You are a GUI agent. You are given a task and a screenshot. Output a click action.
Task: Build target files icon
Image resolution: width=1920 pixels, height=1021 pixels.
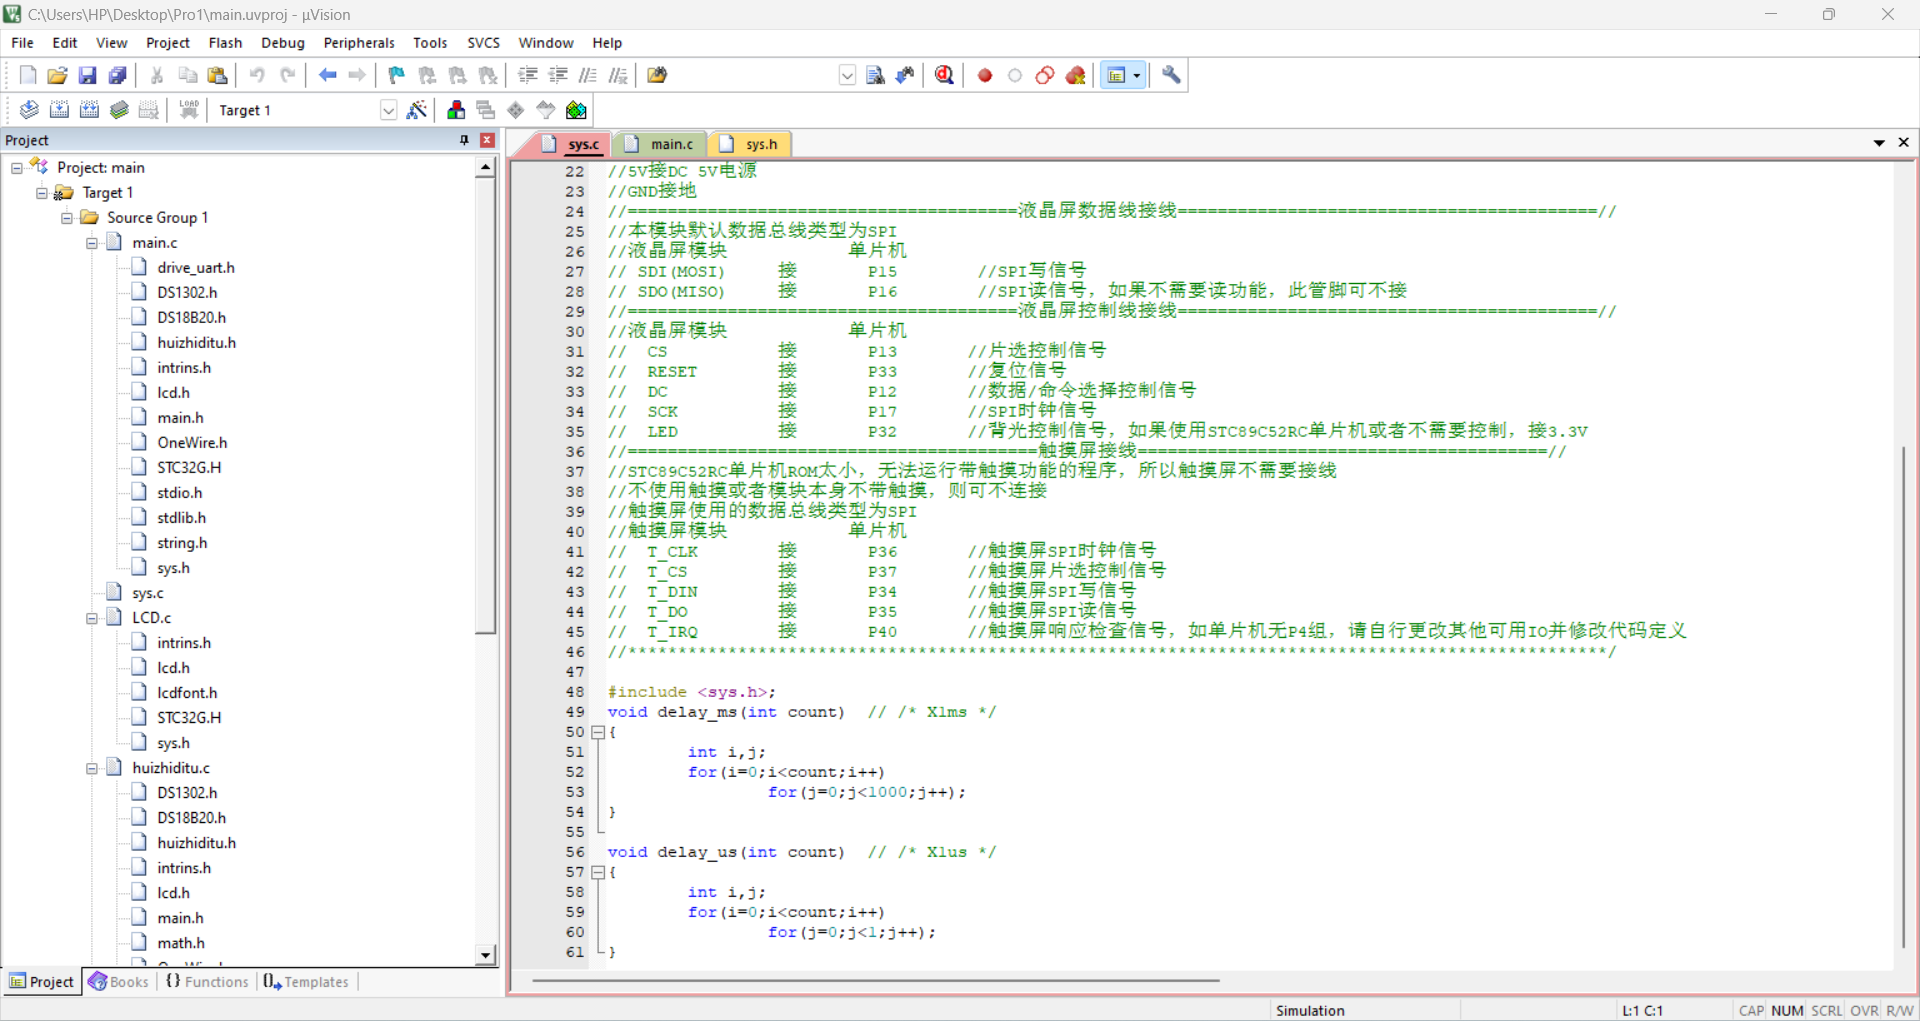pyautogui.click(x=59, y=110)
